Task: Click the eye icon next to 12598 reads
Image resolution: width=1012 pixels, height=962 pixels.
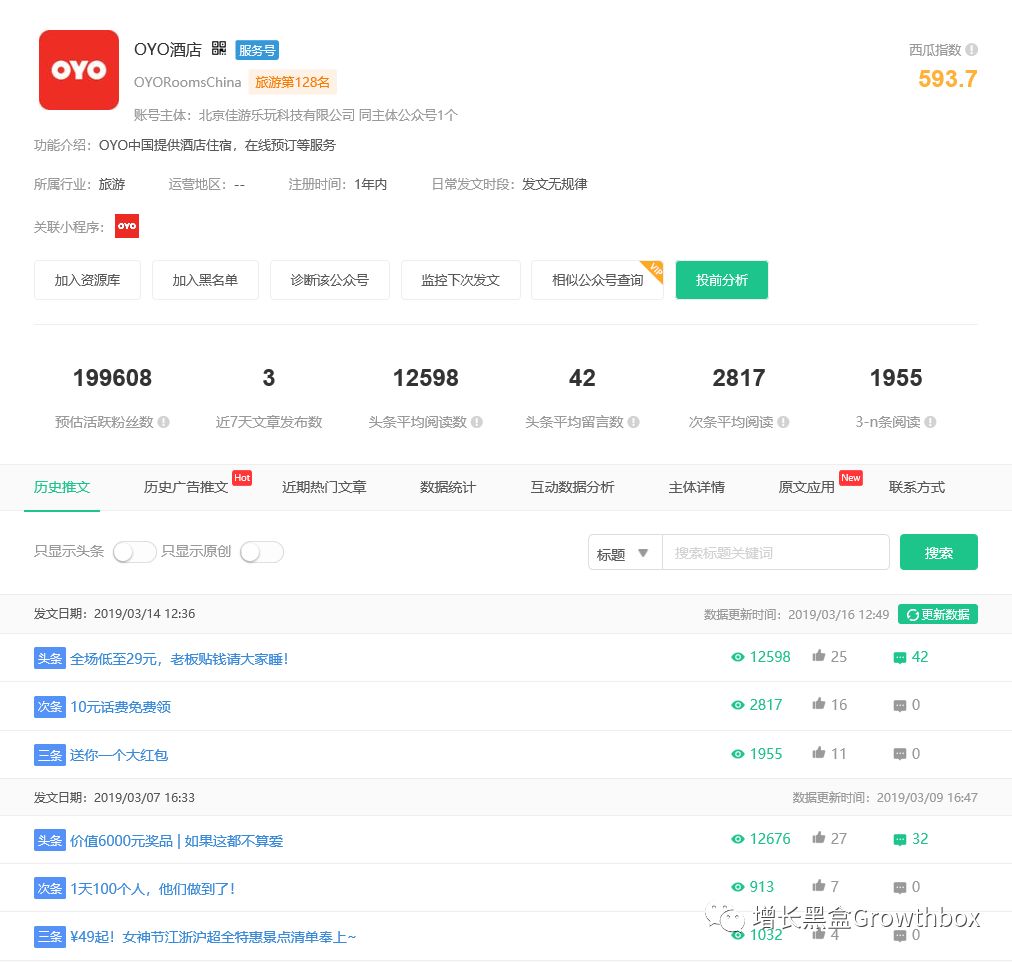Action: click(x=737, y=657)
